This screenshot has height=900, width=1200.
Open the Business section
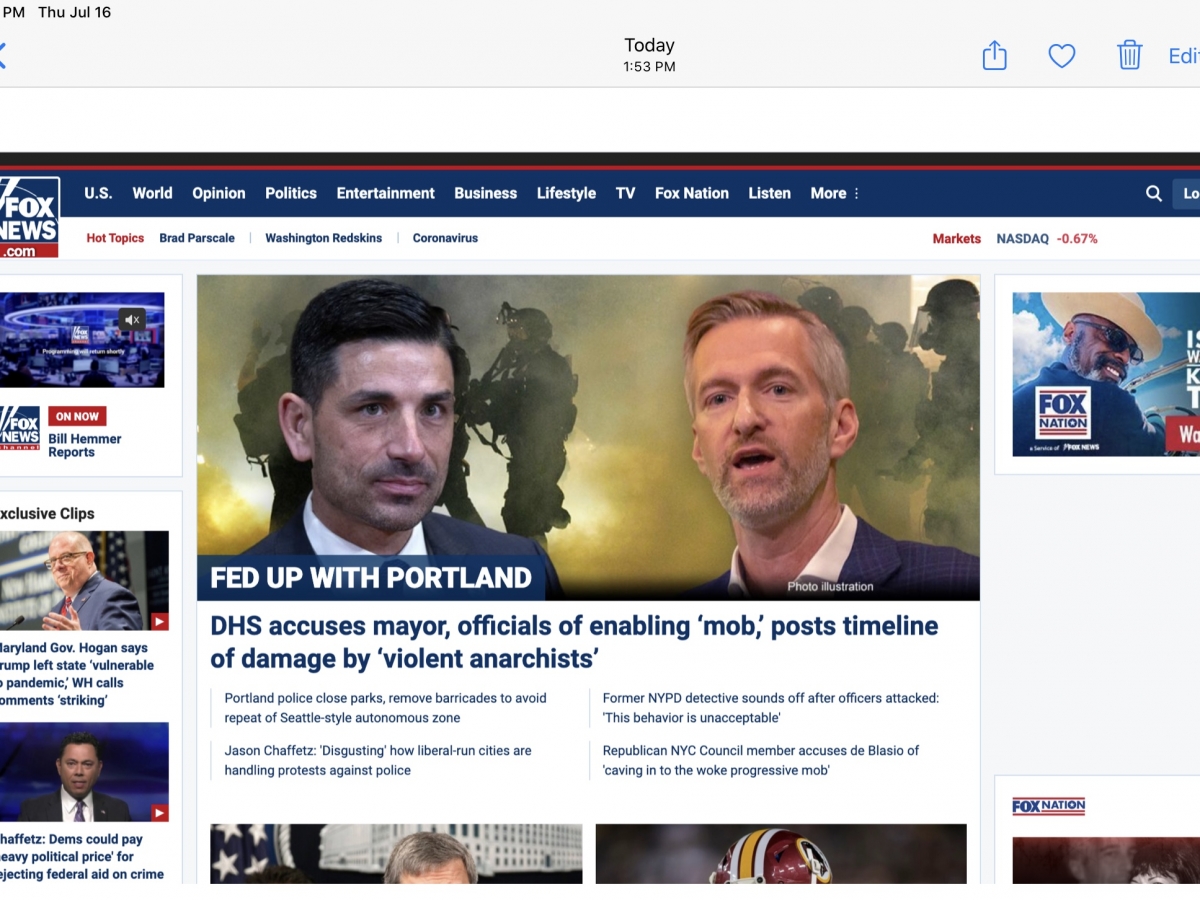click(x=486, y=193)
